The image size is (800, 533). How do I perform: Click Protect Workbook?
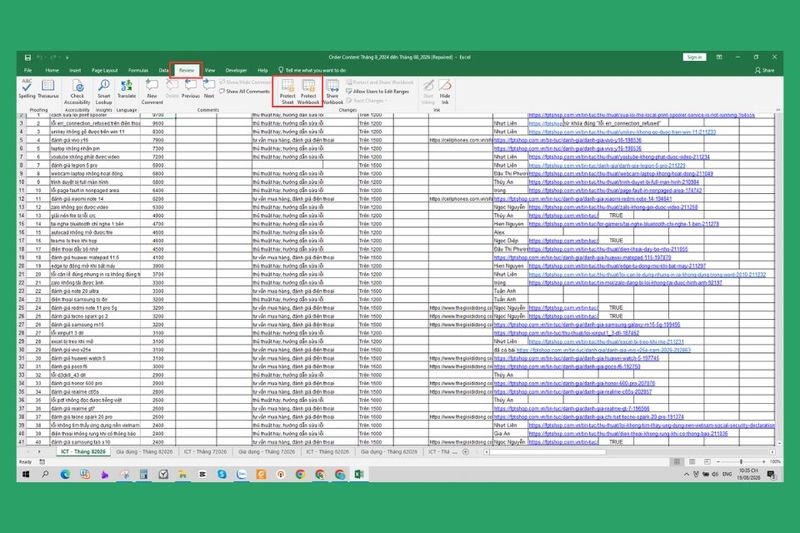(308, 92)
